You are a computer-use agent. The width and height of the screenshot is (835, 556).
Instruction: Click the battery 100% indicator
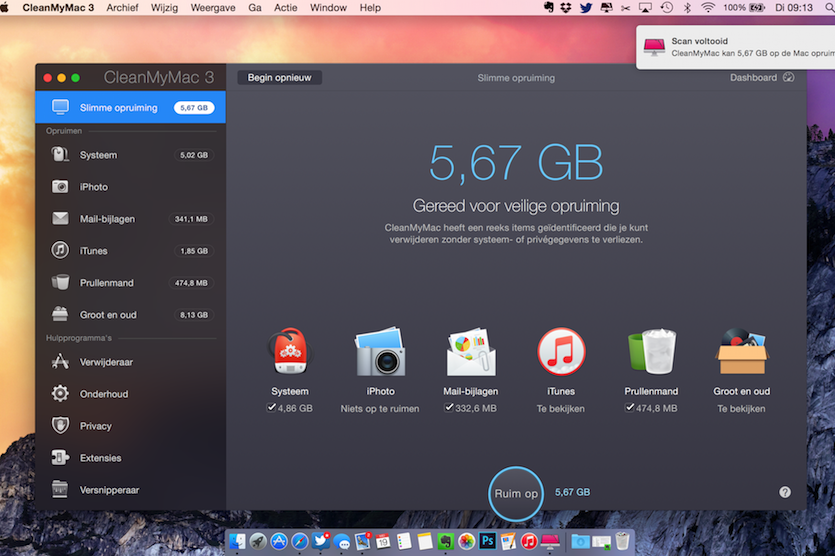744,7
